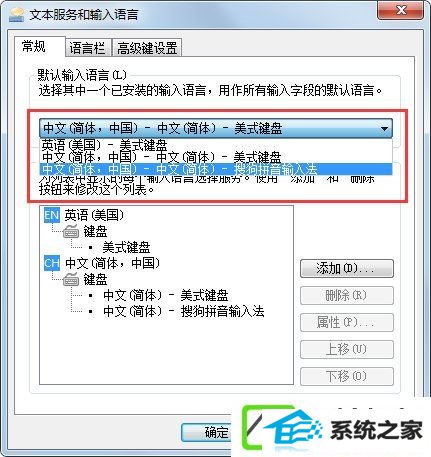This screenshot has width=431, height=457.
Task: Select 中文(简体) - 搜狗拼音输入法 tree entry
Action: tap(184, 311)
